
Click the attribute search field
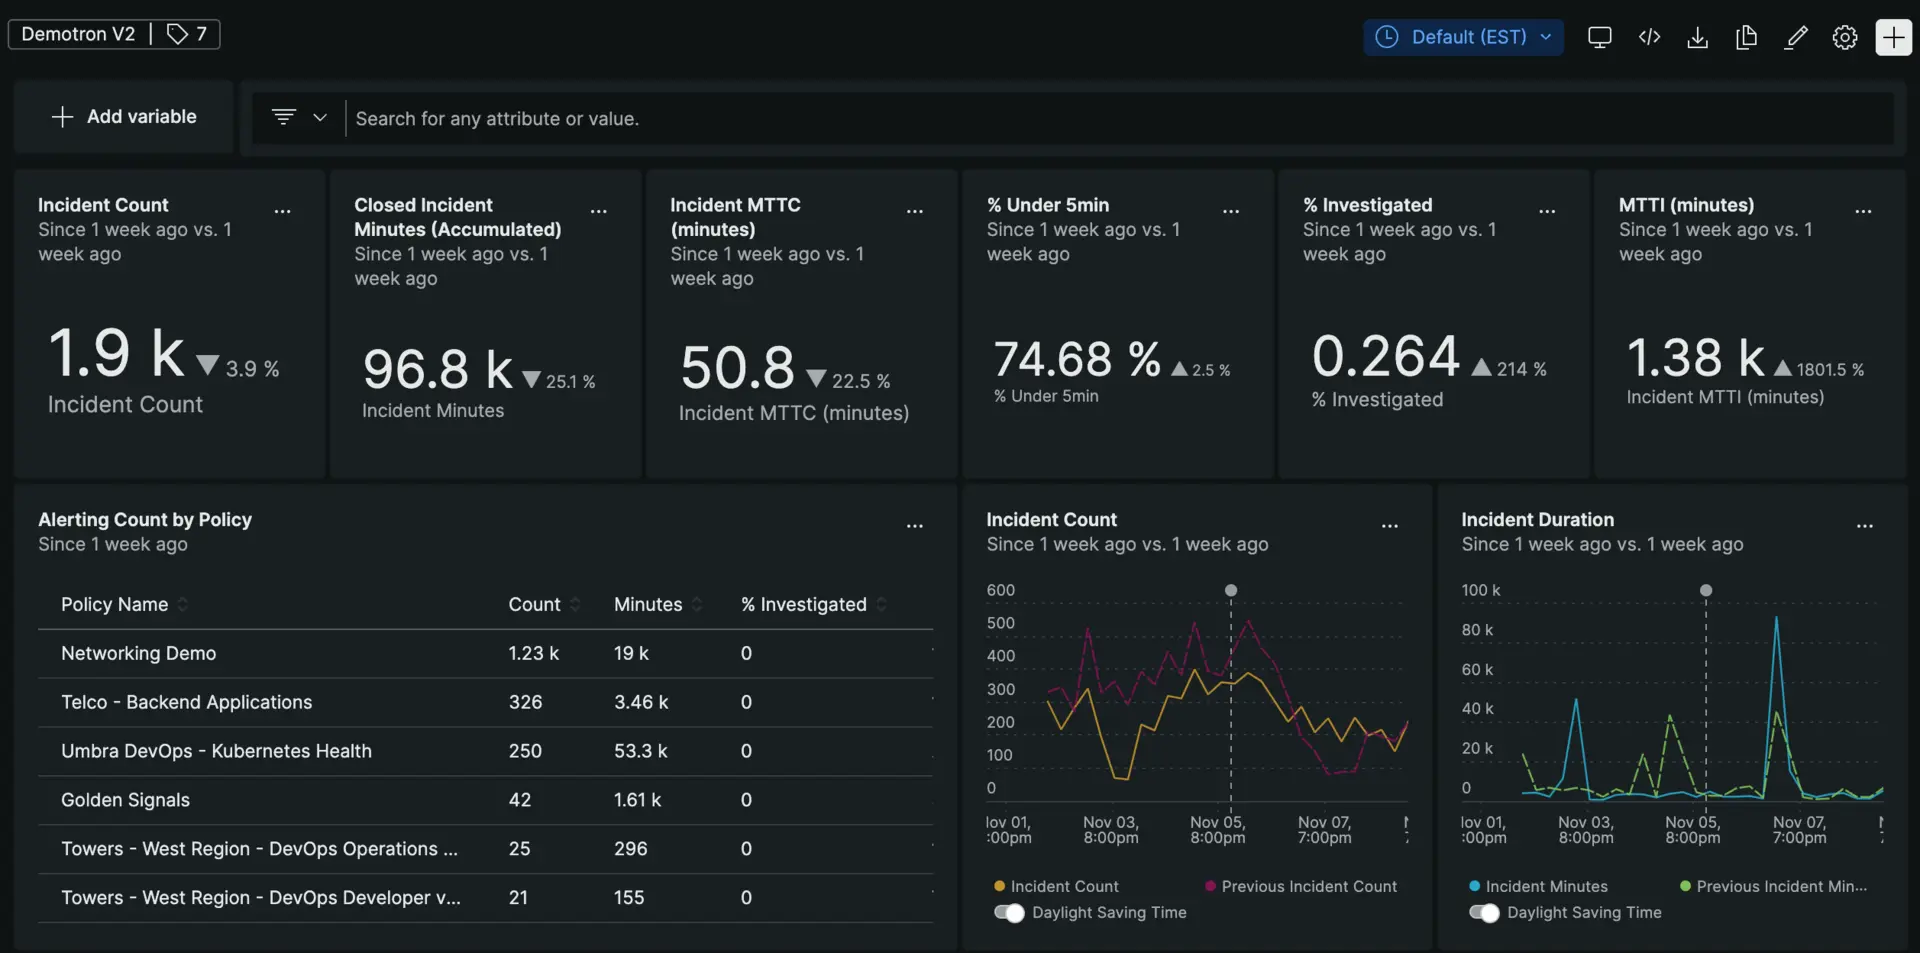click(x=1100, y=119)
